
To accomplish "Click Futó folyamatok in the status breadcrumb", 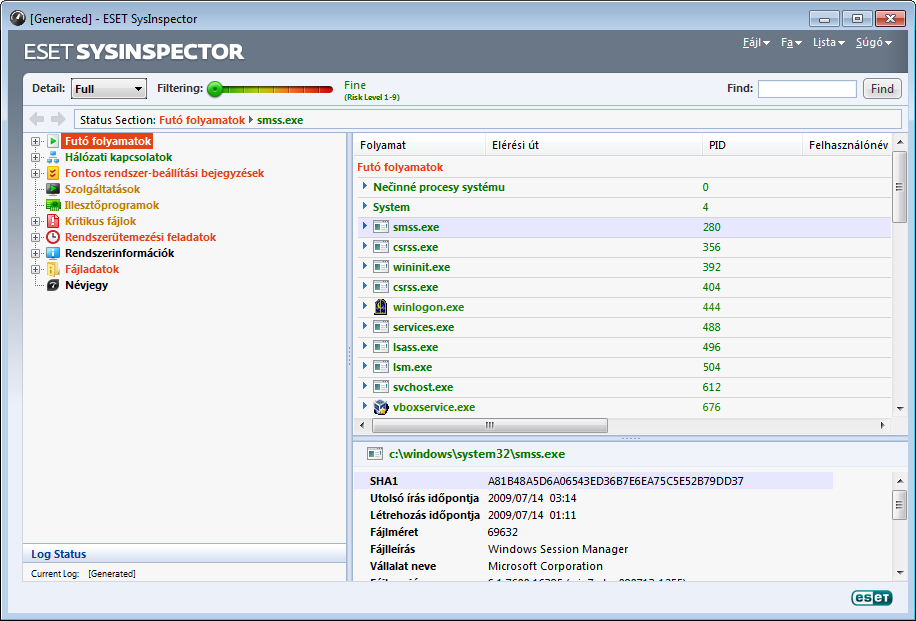I will tap(202, 120).
